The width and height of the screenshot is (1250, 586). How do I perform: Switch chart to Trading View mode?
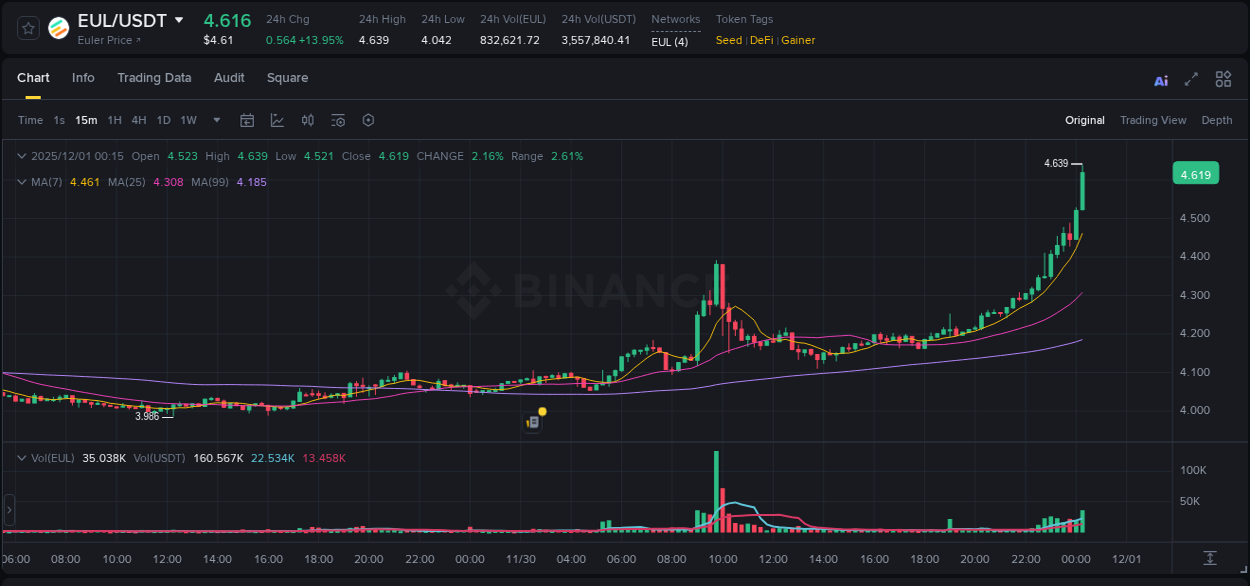tap(1153, 120)
